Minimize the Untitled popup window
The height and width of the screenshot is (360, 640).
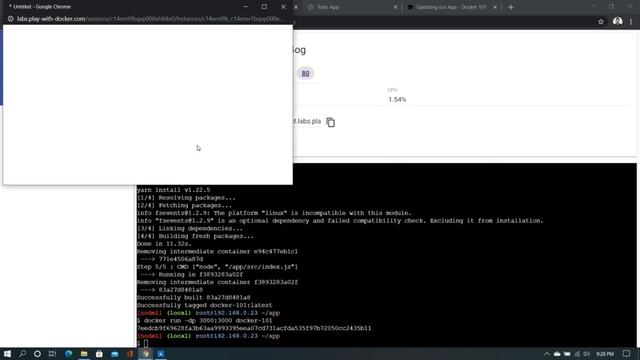(x=245, y=7)
